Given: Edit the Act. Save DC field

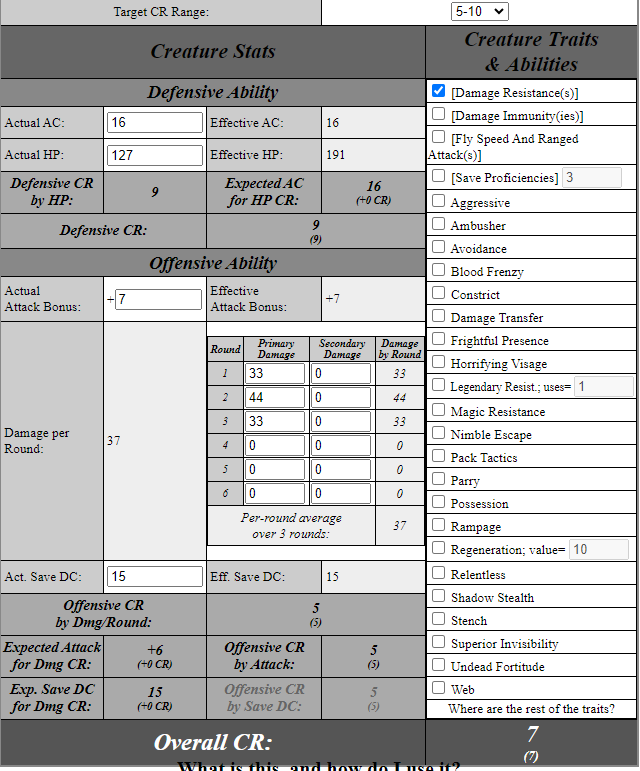Looking at the screenshot, I should [x=155, y=576].
